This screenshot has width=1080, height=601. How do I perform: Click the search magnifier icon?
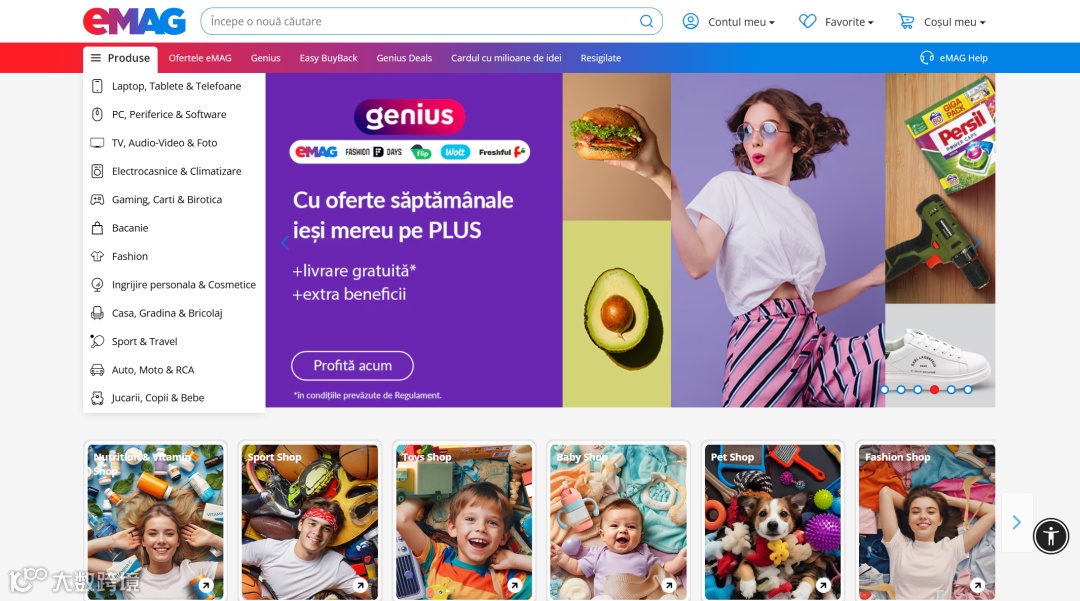coord(646,21)
